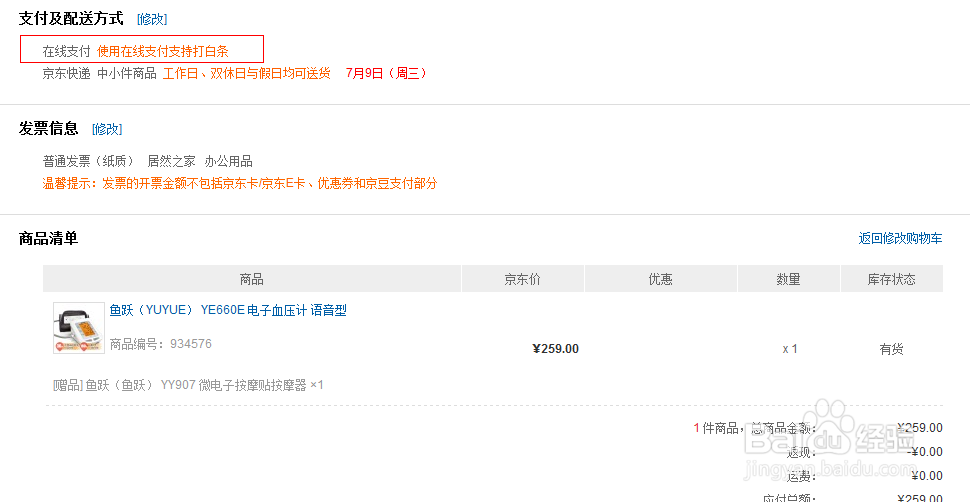
Task: Click the 修改 link beside 发票信息
Action: coord(107,129)
